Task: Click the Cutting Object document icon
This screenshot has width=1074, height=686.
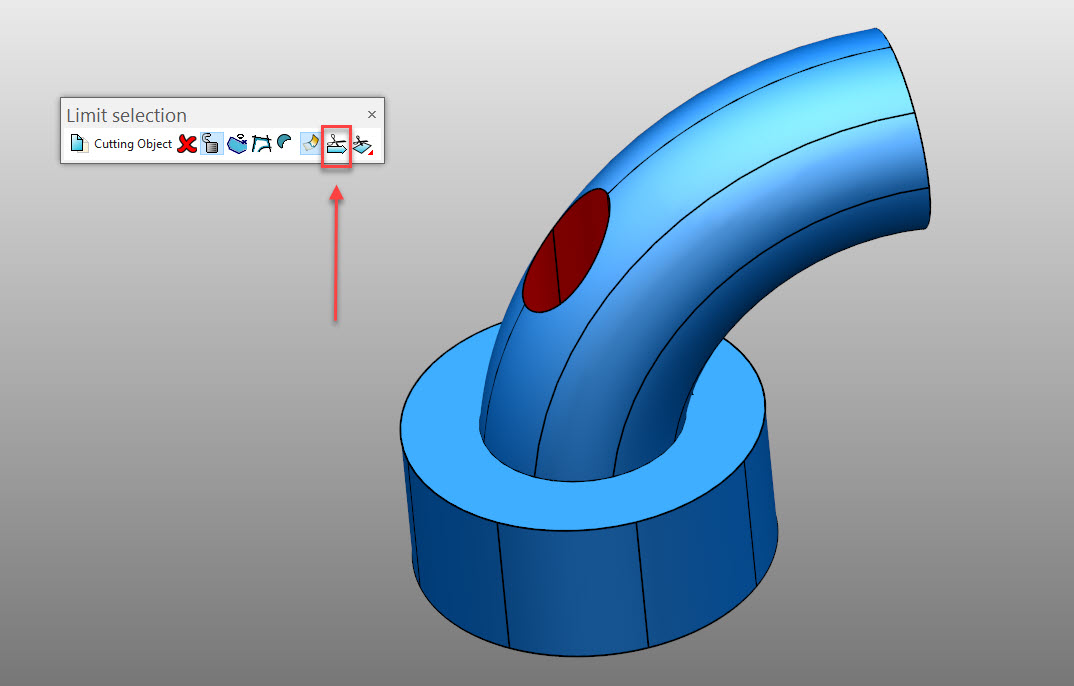Action: coord(78,143)
